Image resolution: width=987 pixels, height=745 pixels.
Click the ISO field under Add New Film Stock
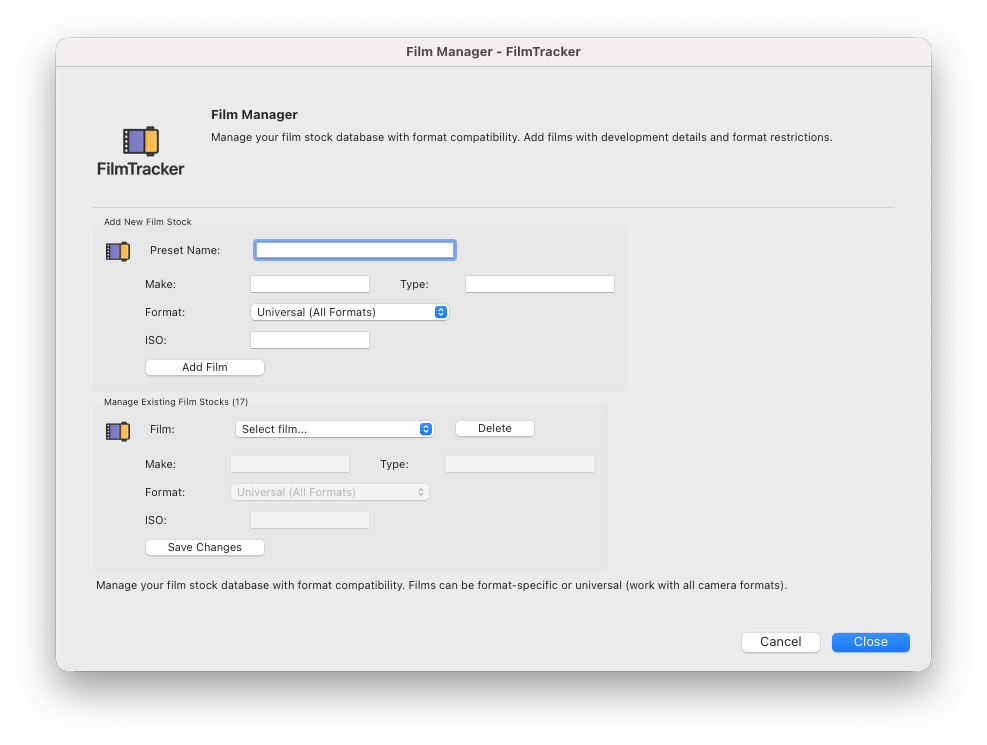pyautogui.click(x=309, y=339)
